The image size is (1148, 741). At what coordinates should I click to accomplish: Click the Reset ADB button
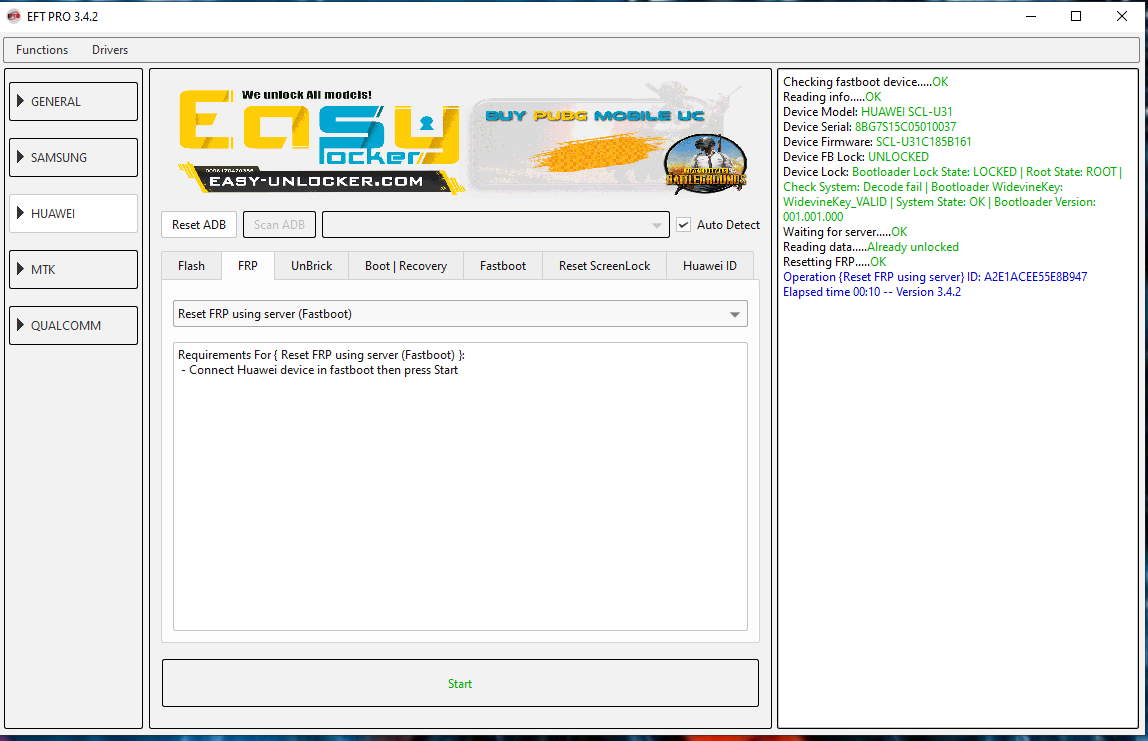pyautogui.click(x=198, y=225)
